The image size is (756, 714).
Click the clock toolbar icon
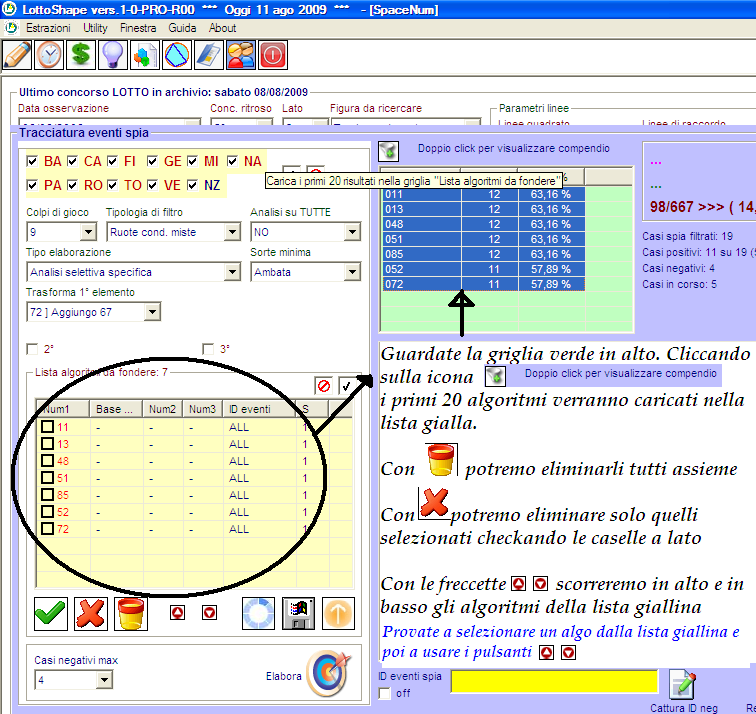click(49, 54)
